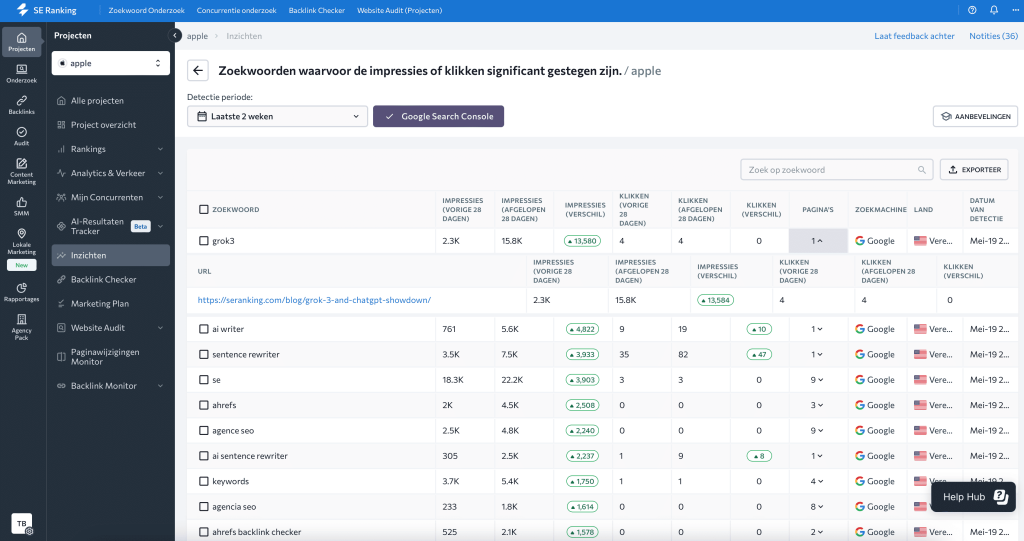Check the ahrefs row checkbox

pos(204,405)
